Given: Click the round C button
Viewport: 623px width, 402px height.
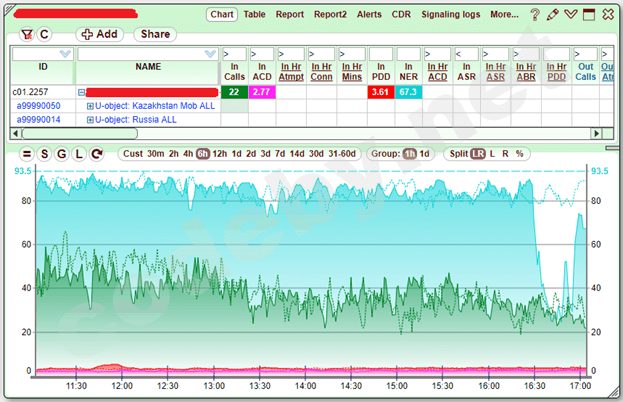Looking at the screenshot, I should coord(44,35).
